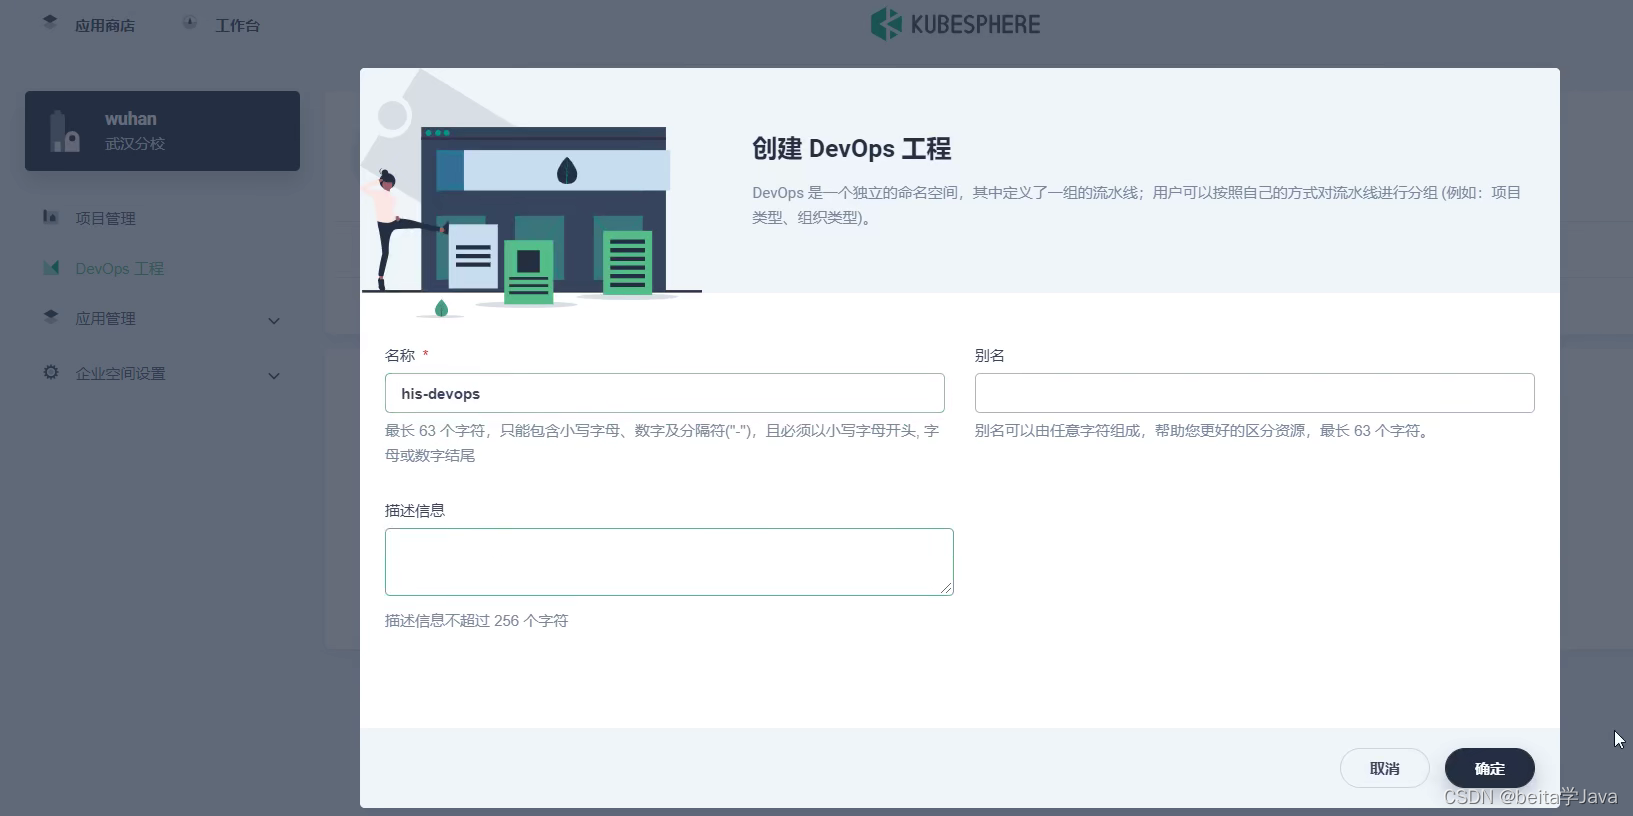1633x816 pixels.
Task: Select 应用管理 in the sidebar
Action: coord(105,318)
